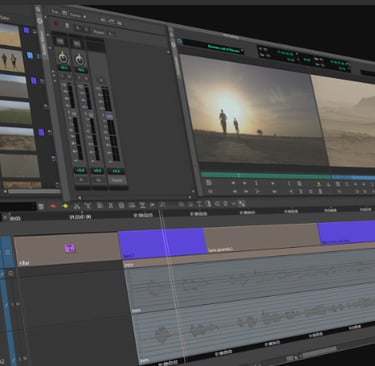Image resolution: width=375 pixels, height=366 pixels.
Task: Click the red record button in the audio mixer
Action: [x=56, y=24]
